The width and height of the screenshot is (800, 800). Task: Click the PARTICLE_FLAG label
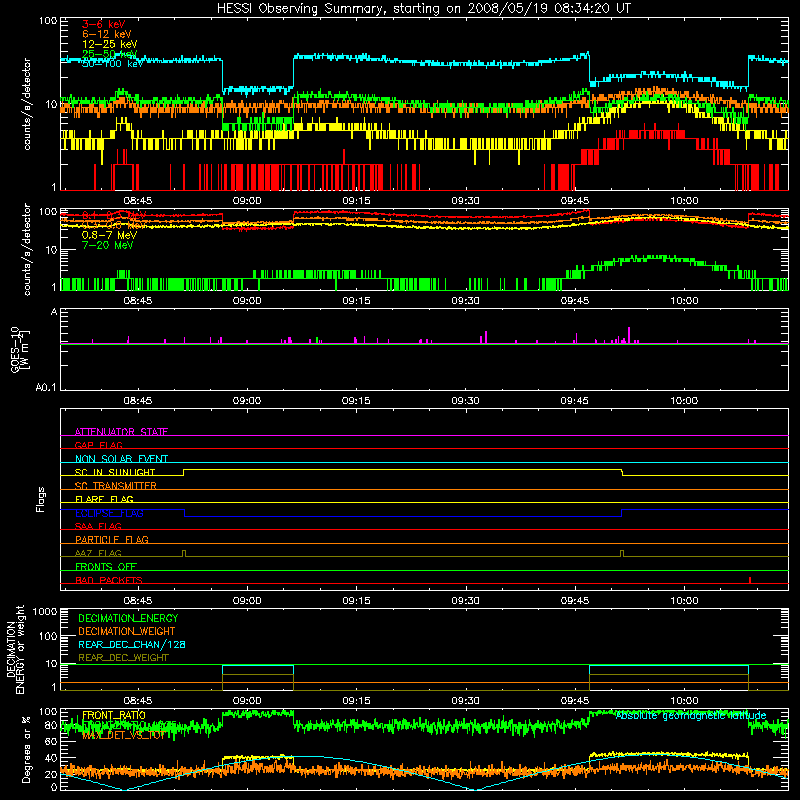coord(112,539)
